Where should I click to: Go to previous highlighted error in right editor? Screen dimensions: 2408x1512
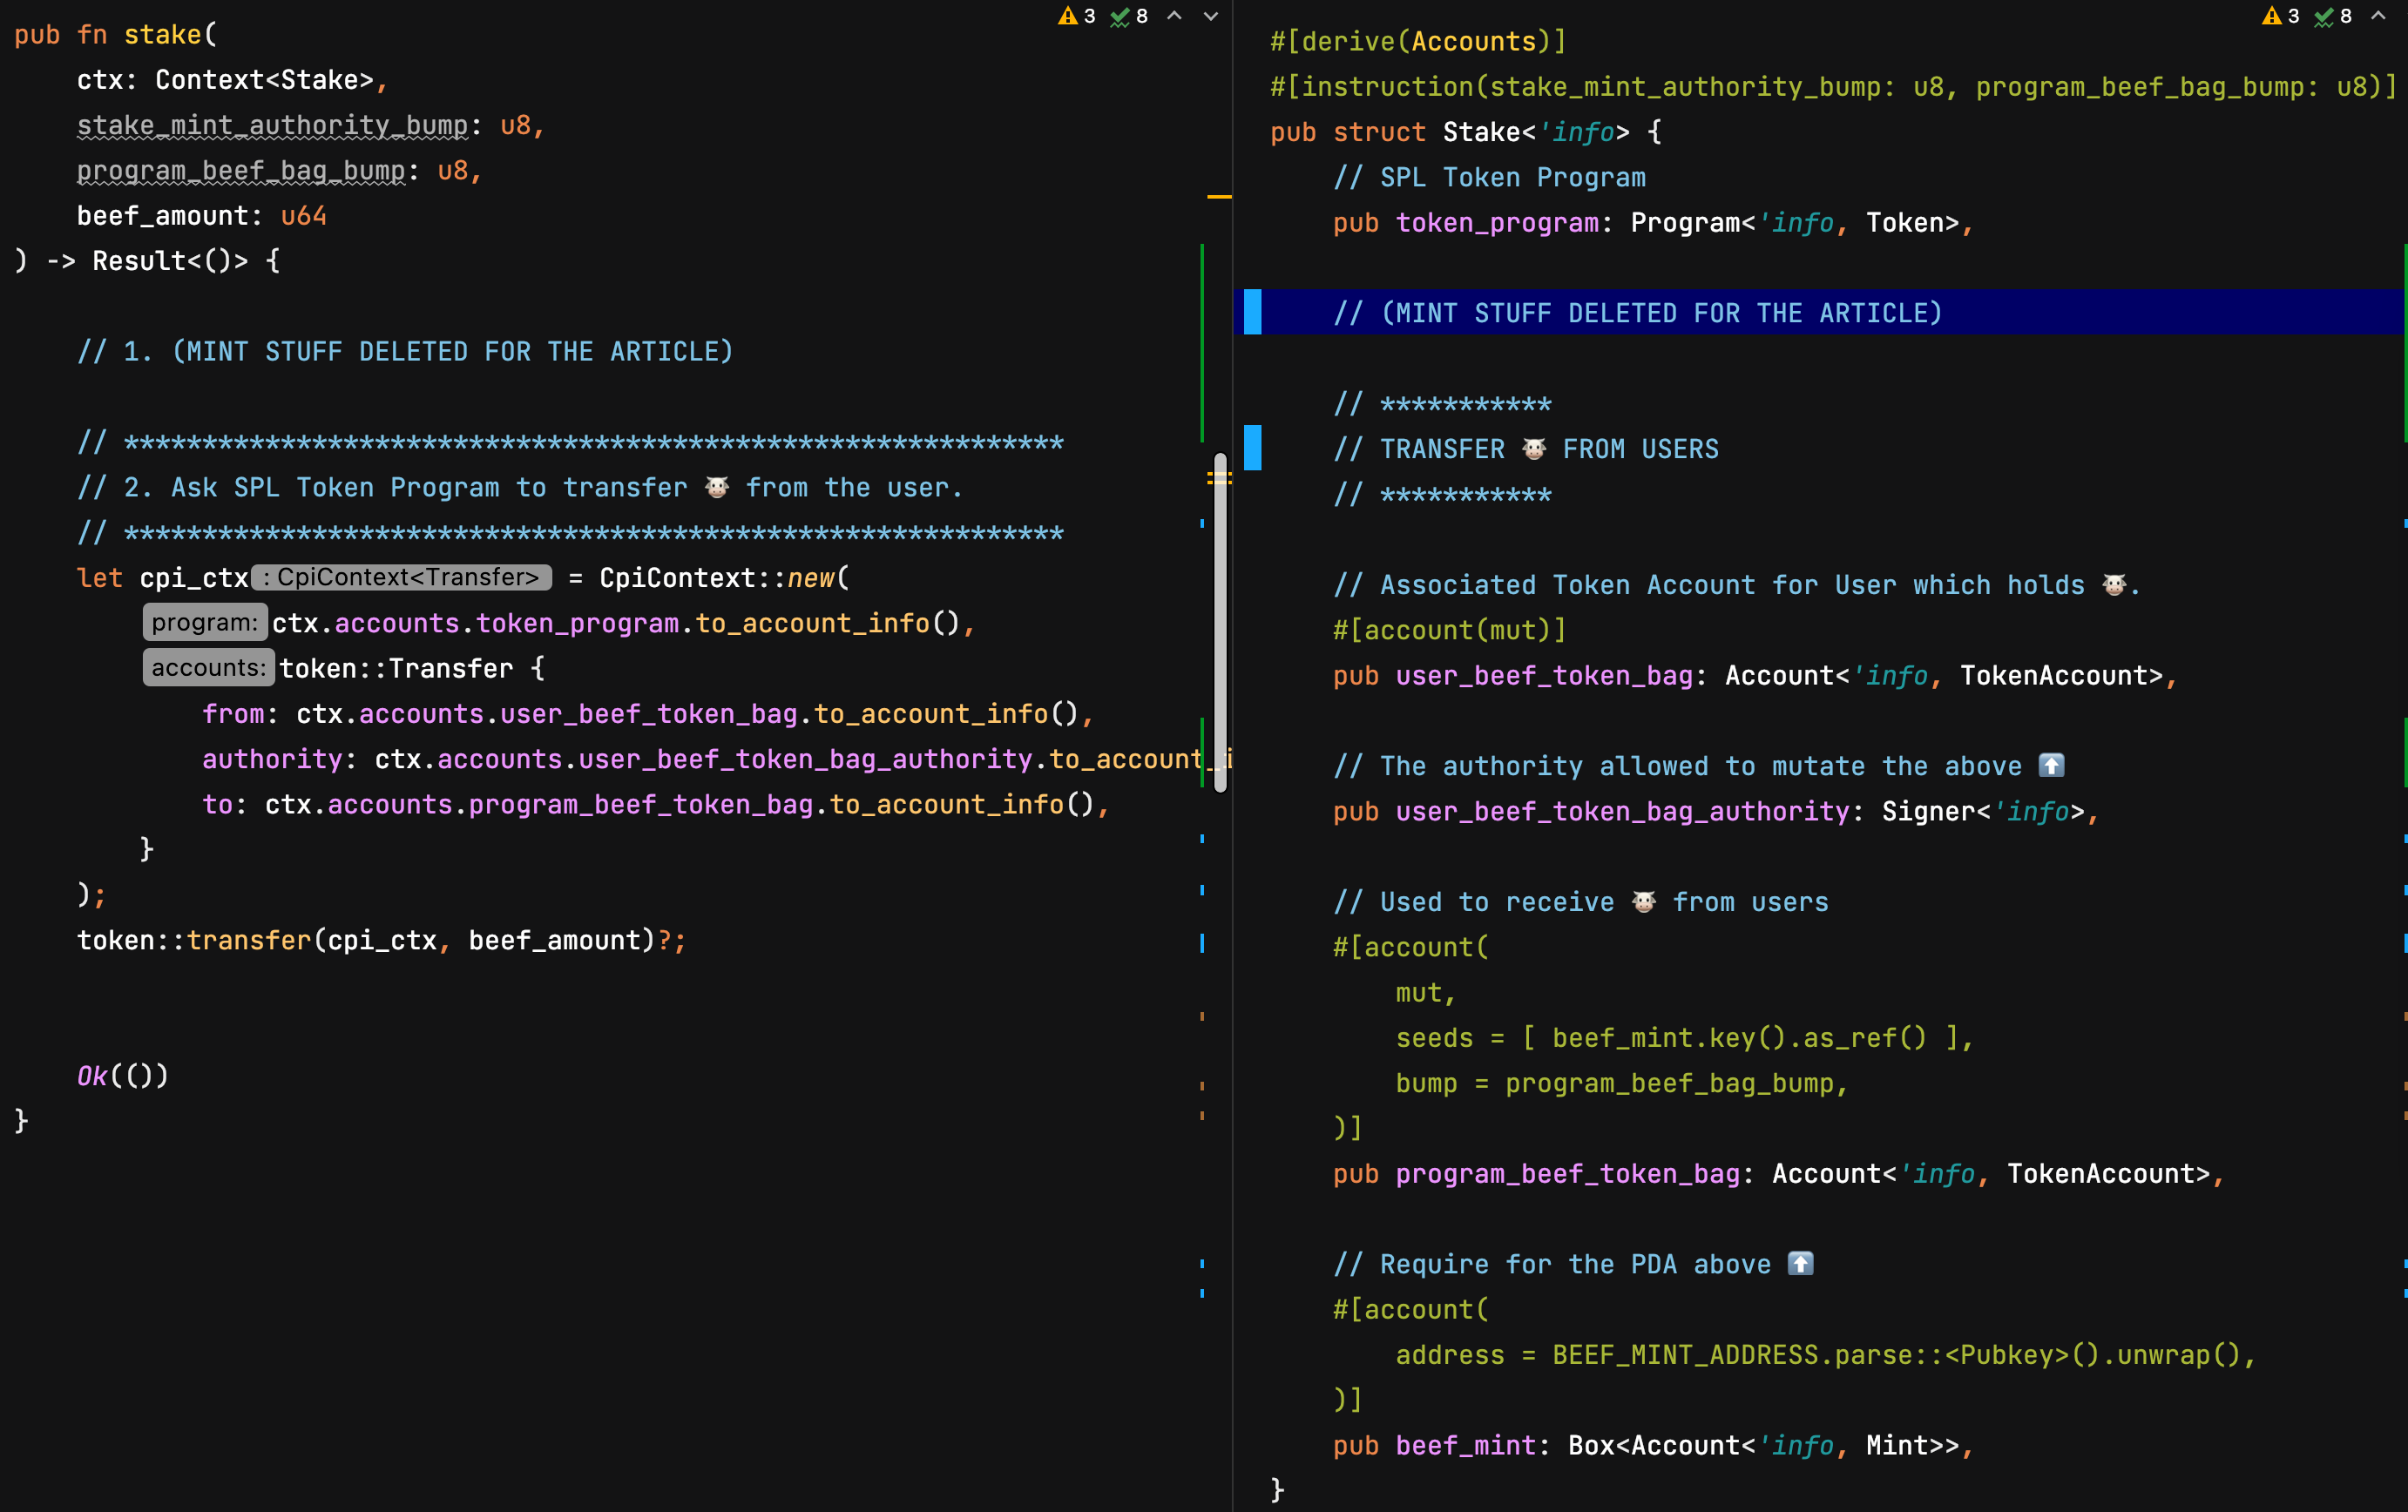(2379, 16)
